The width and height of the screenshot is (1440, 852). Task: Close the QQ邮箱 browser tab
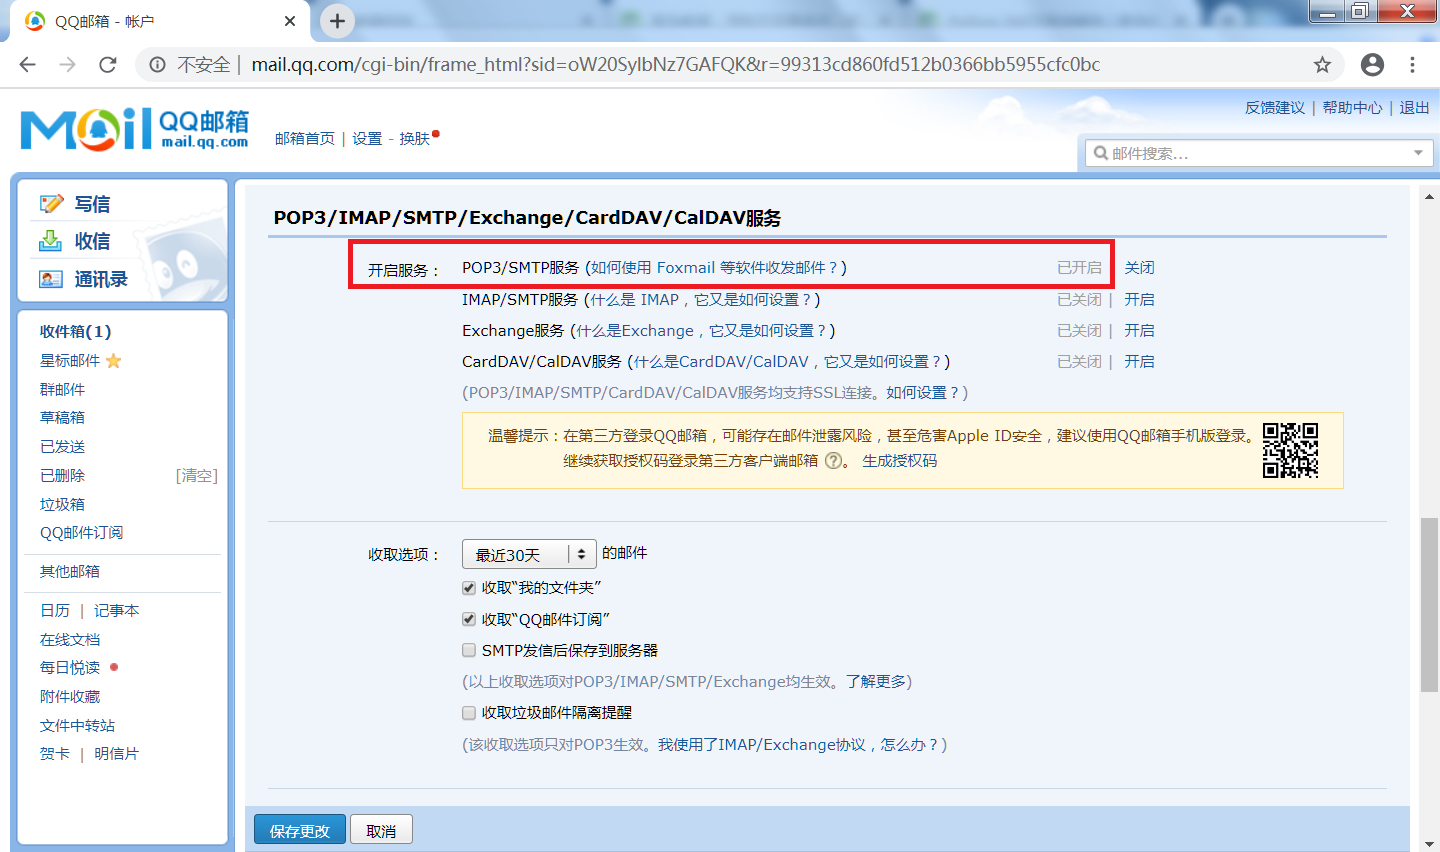point(290,21)
